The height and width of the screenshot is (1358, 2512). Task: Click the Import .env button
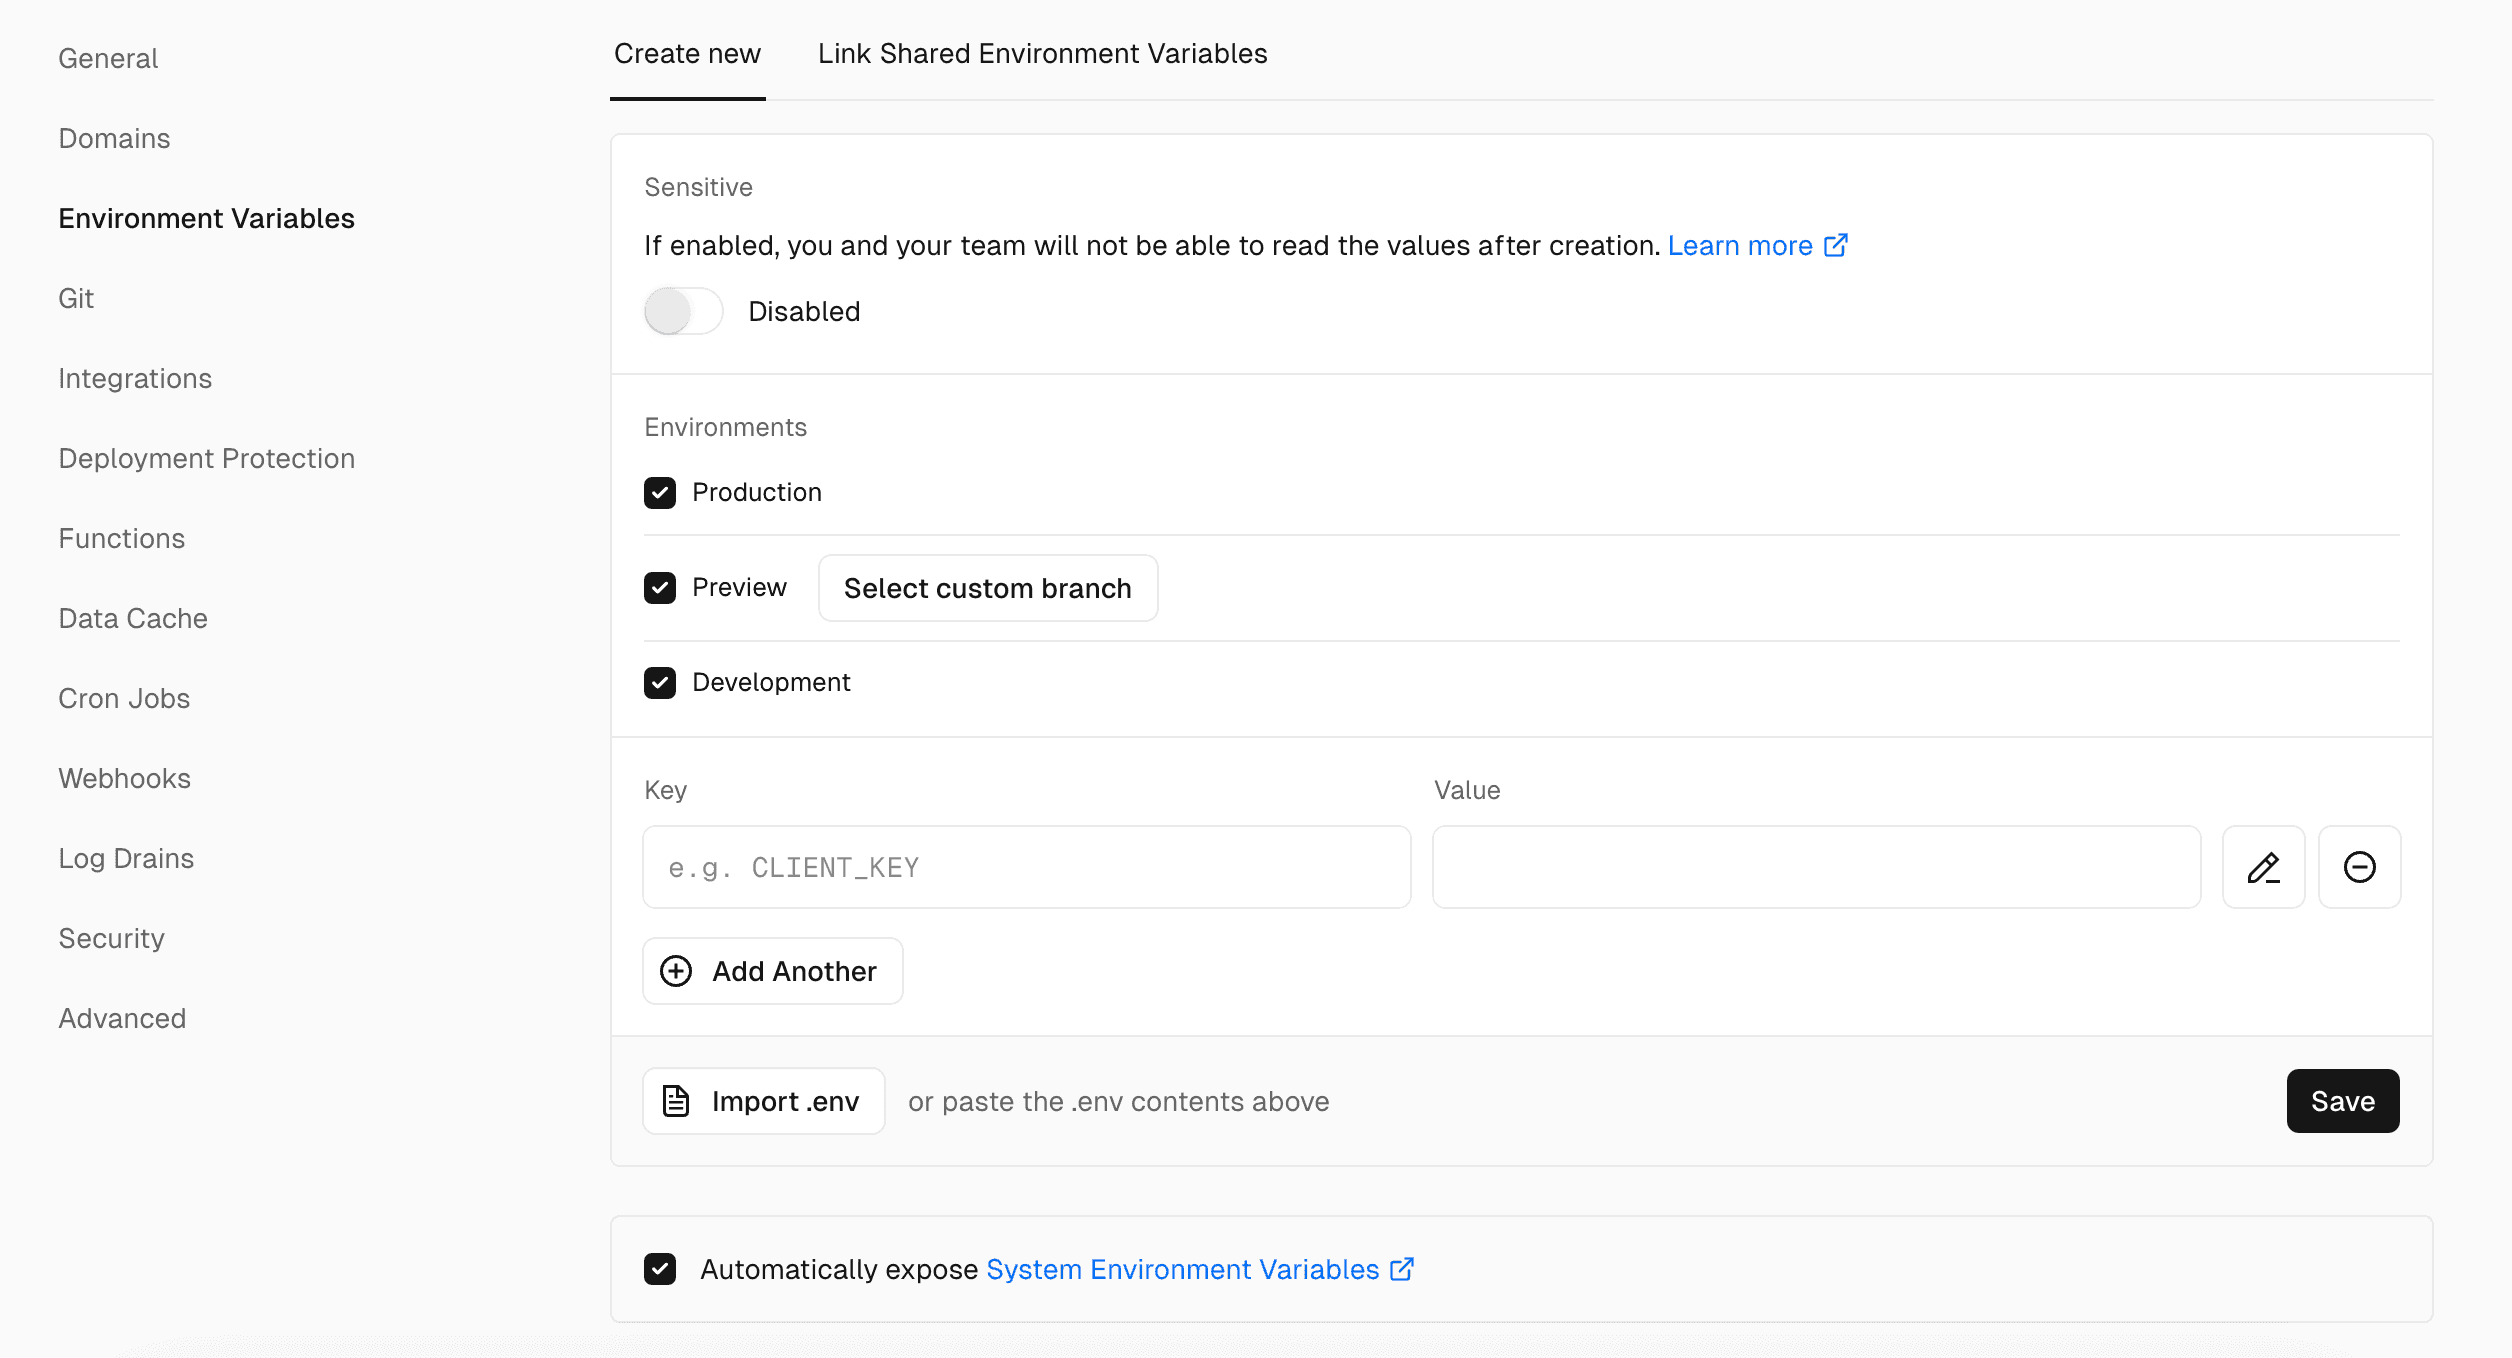[764, 1101]
